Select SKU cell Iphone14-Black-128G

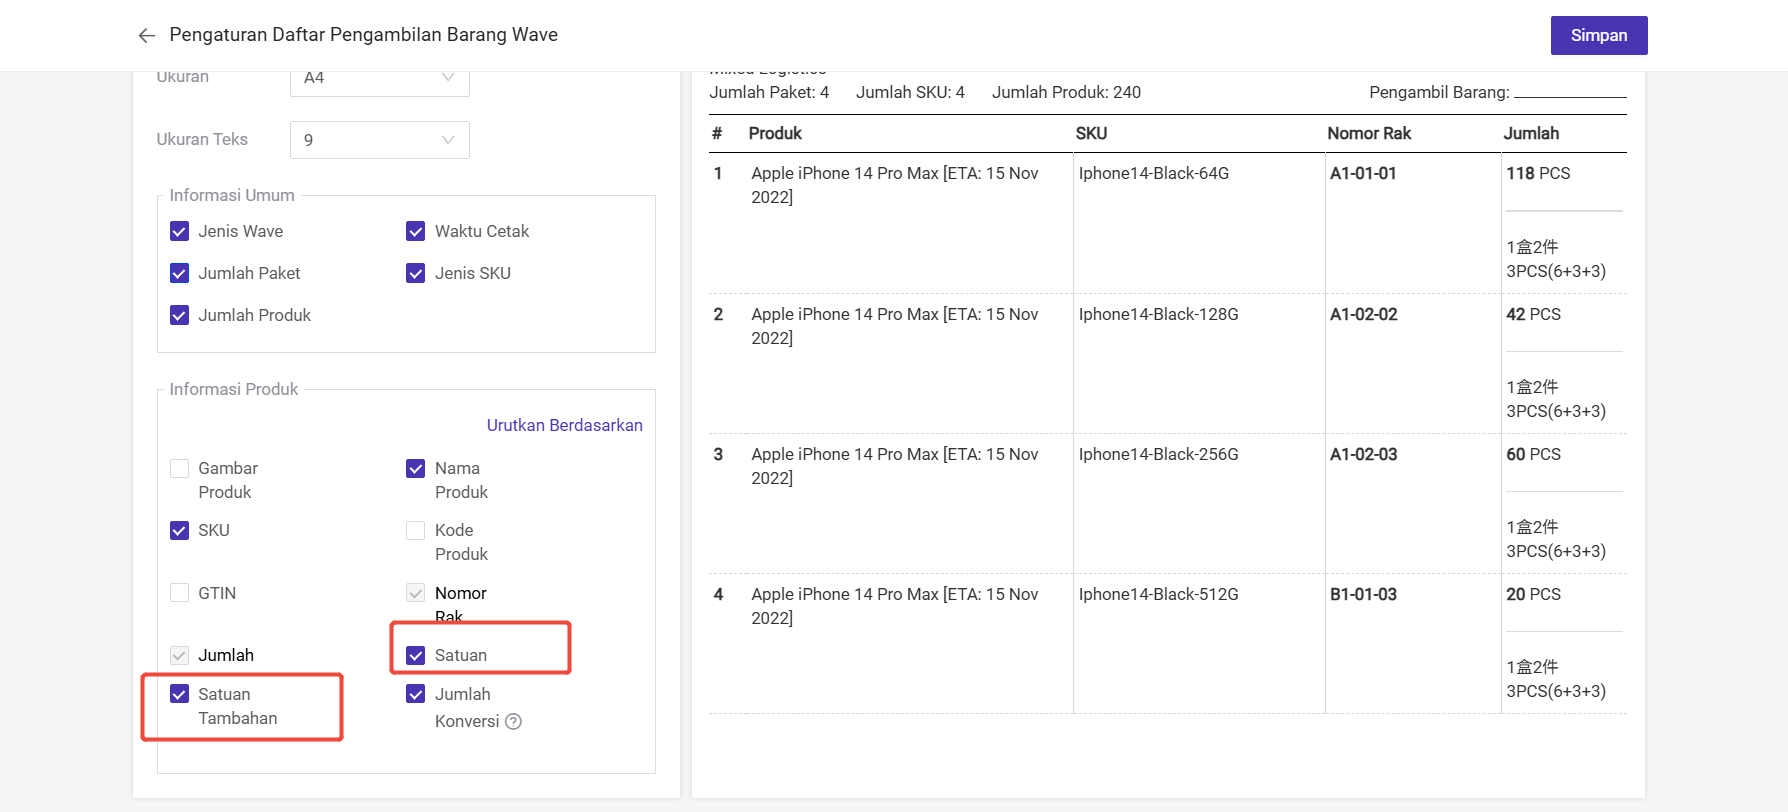coord(1158,314)
